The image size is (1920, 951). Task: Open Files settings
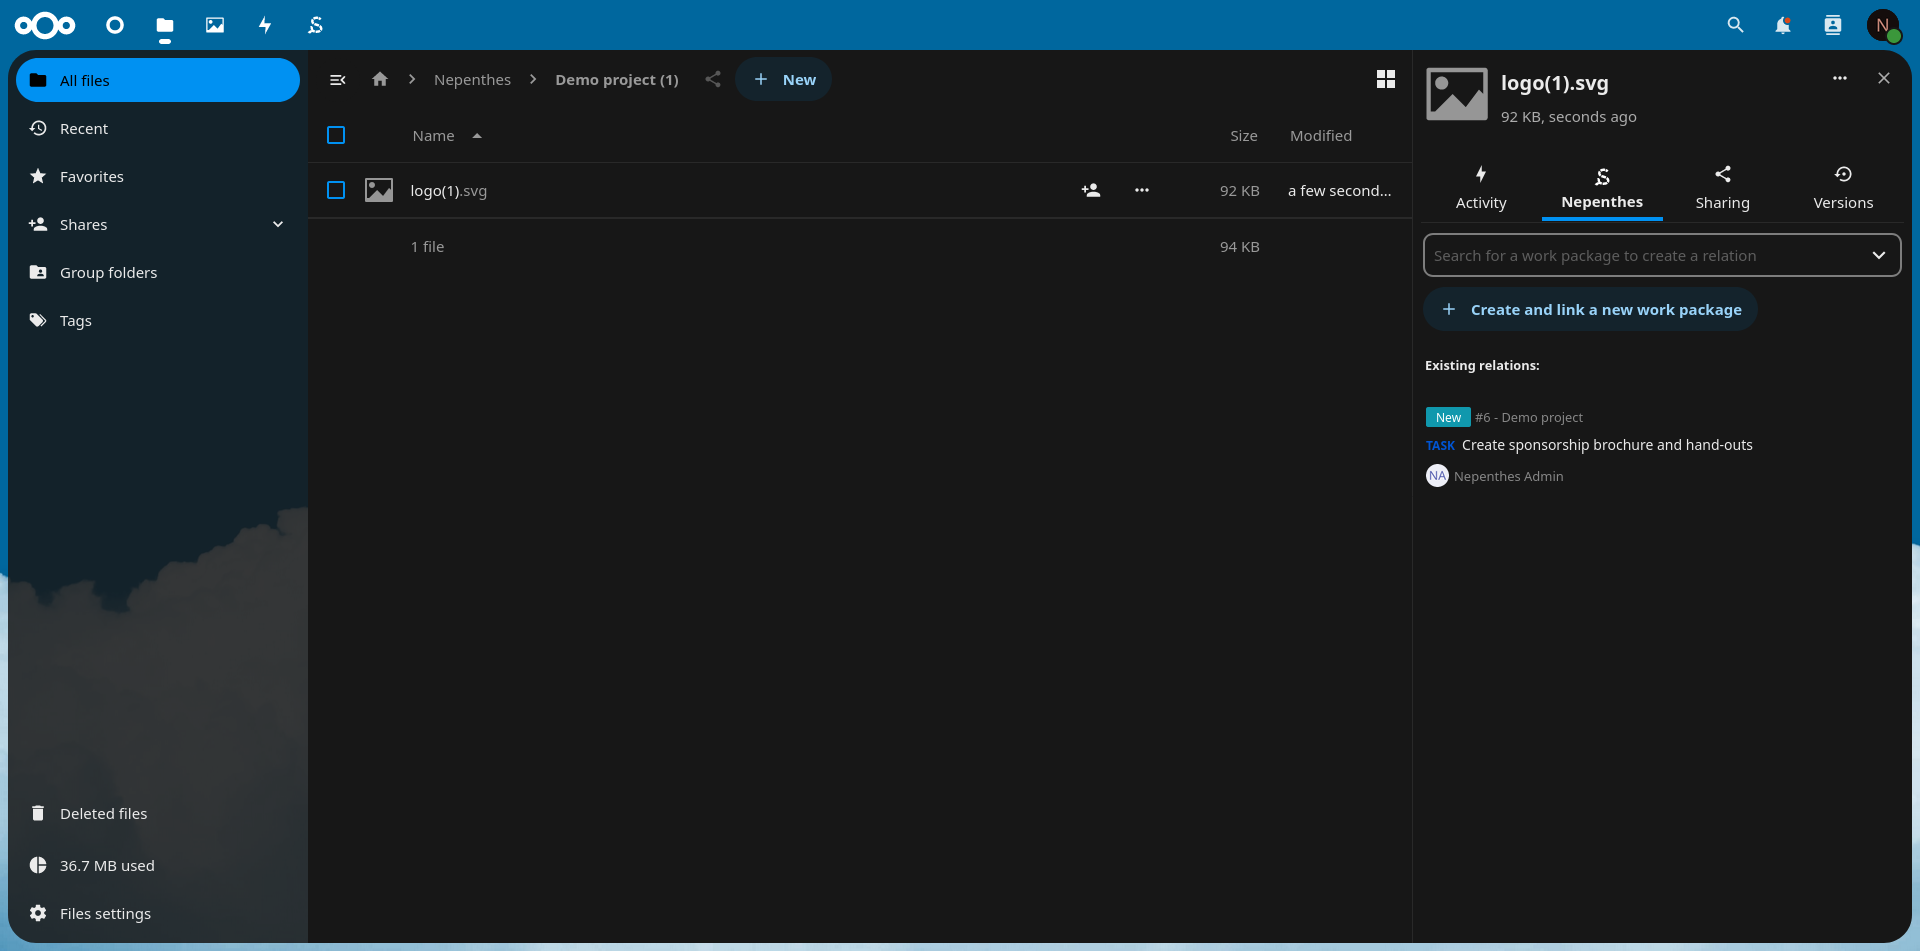click(x=158, y=913)
